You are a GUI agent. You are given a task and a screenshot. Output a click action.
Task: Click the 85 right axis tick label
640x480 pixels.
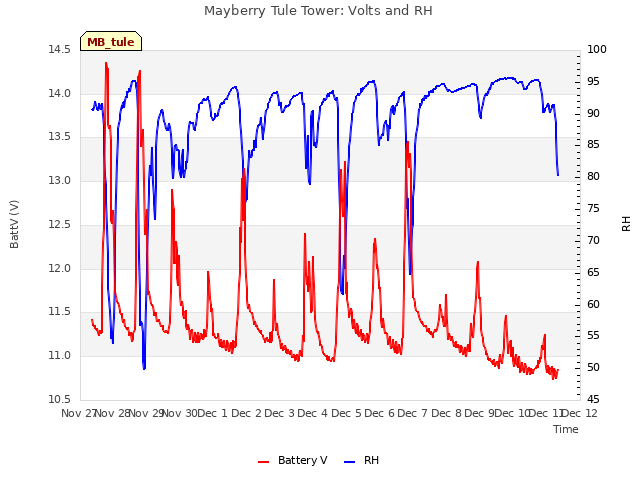click(593, 144)
